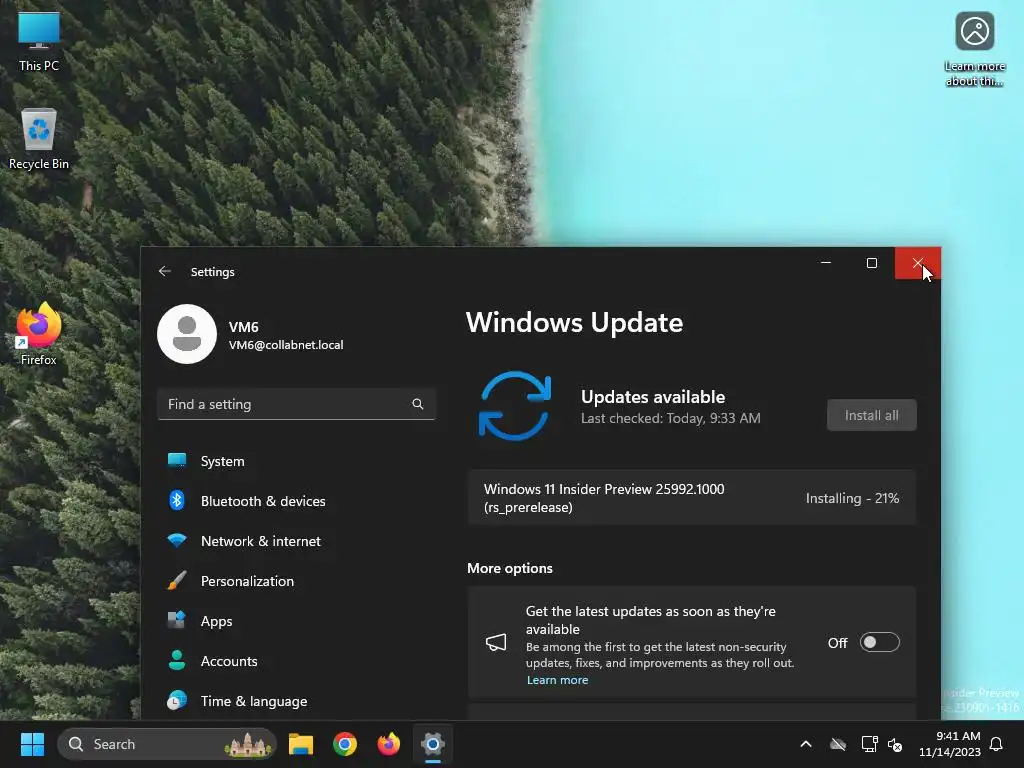This screenshot has width=1024, height=768.
Task: Click the blue update sync arrows icon
Action: tap(515, 406)
